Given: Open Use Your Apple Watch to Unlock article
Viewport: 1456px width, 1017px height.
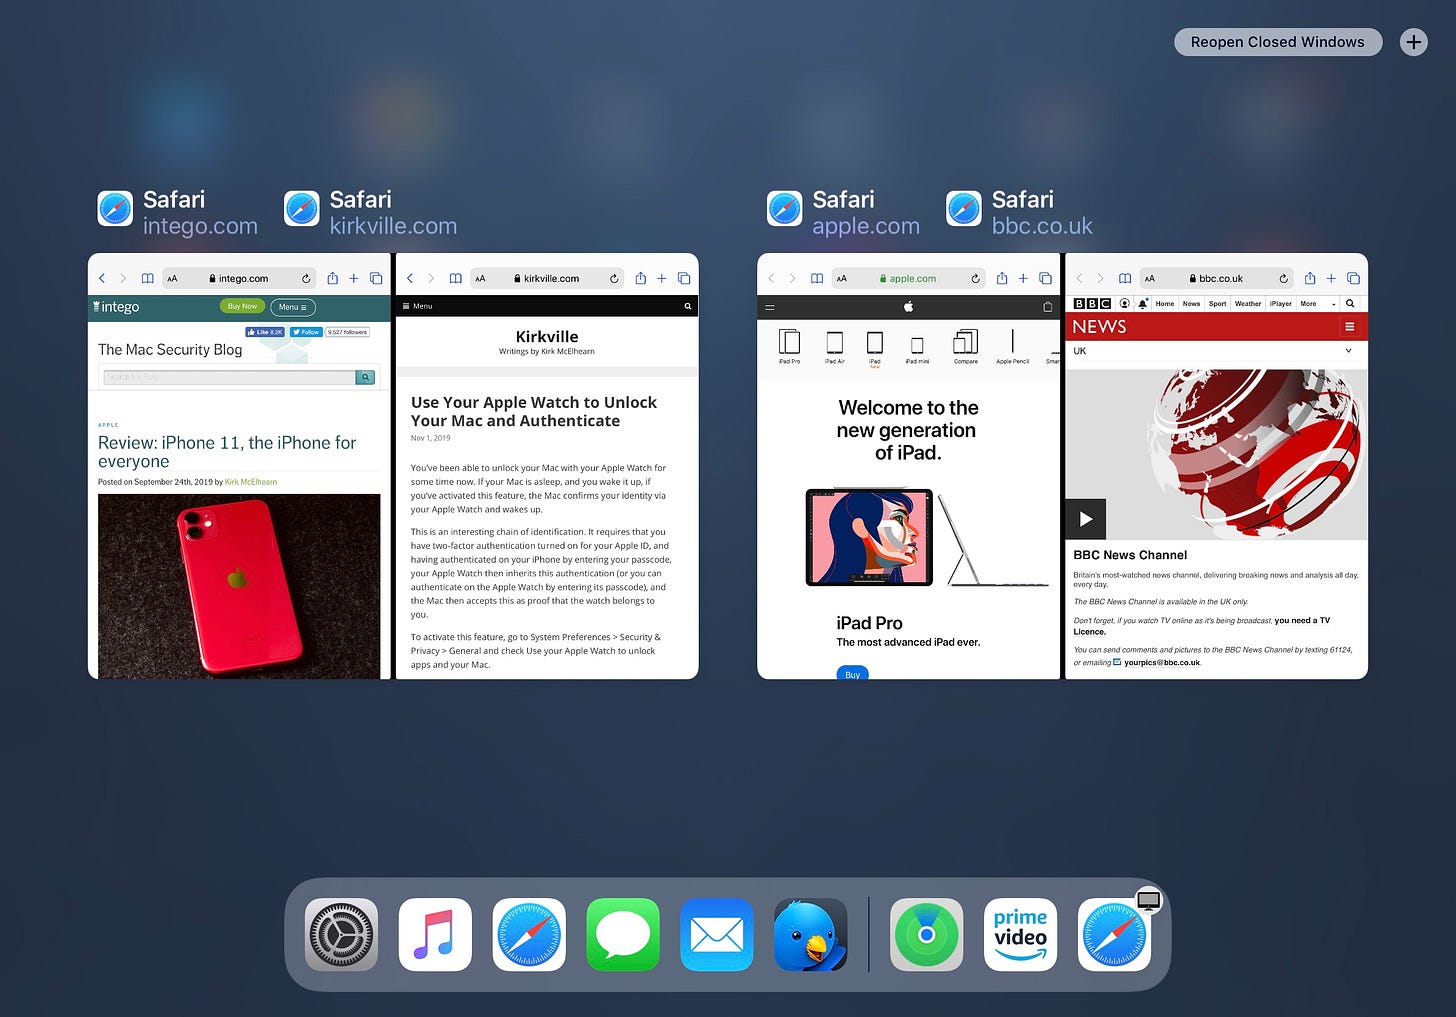Looking at the screenshot, I should tap(534, 411).
